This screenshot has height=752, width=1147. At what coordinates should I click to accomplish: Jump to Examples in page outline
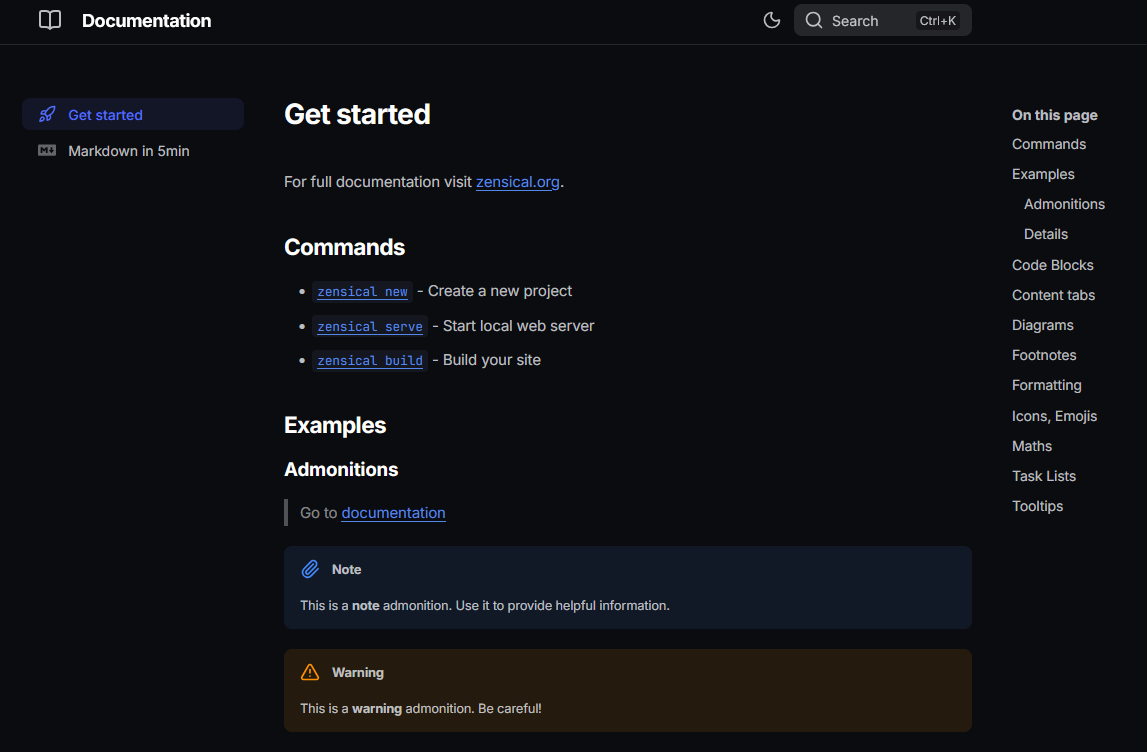click(x=1042, y=174)
